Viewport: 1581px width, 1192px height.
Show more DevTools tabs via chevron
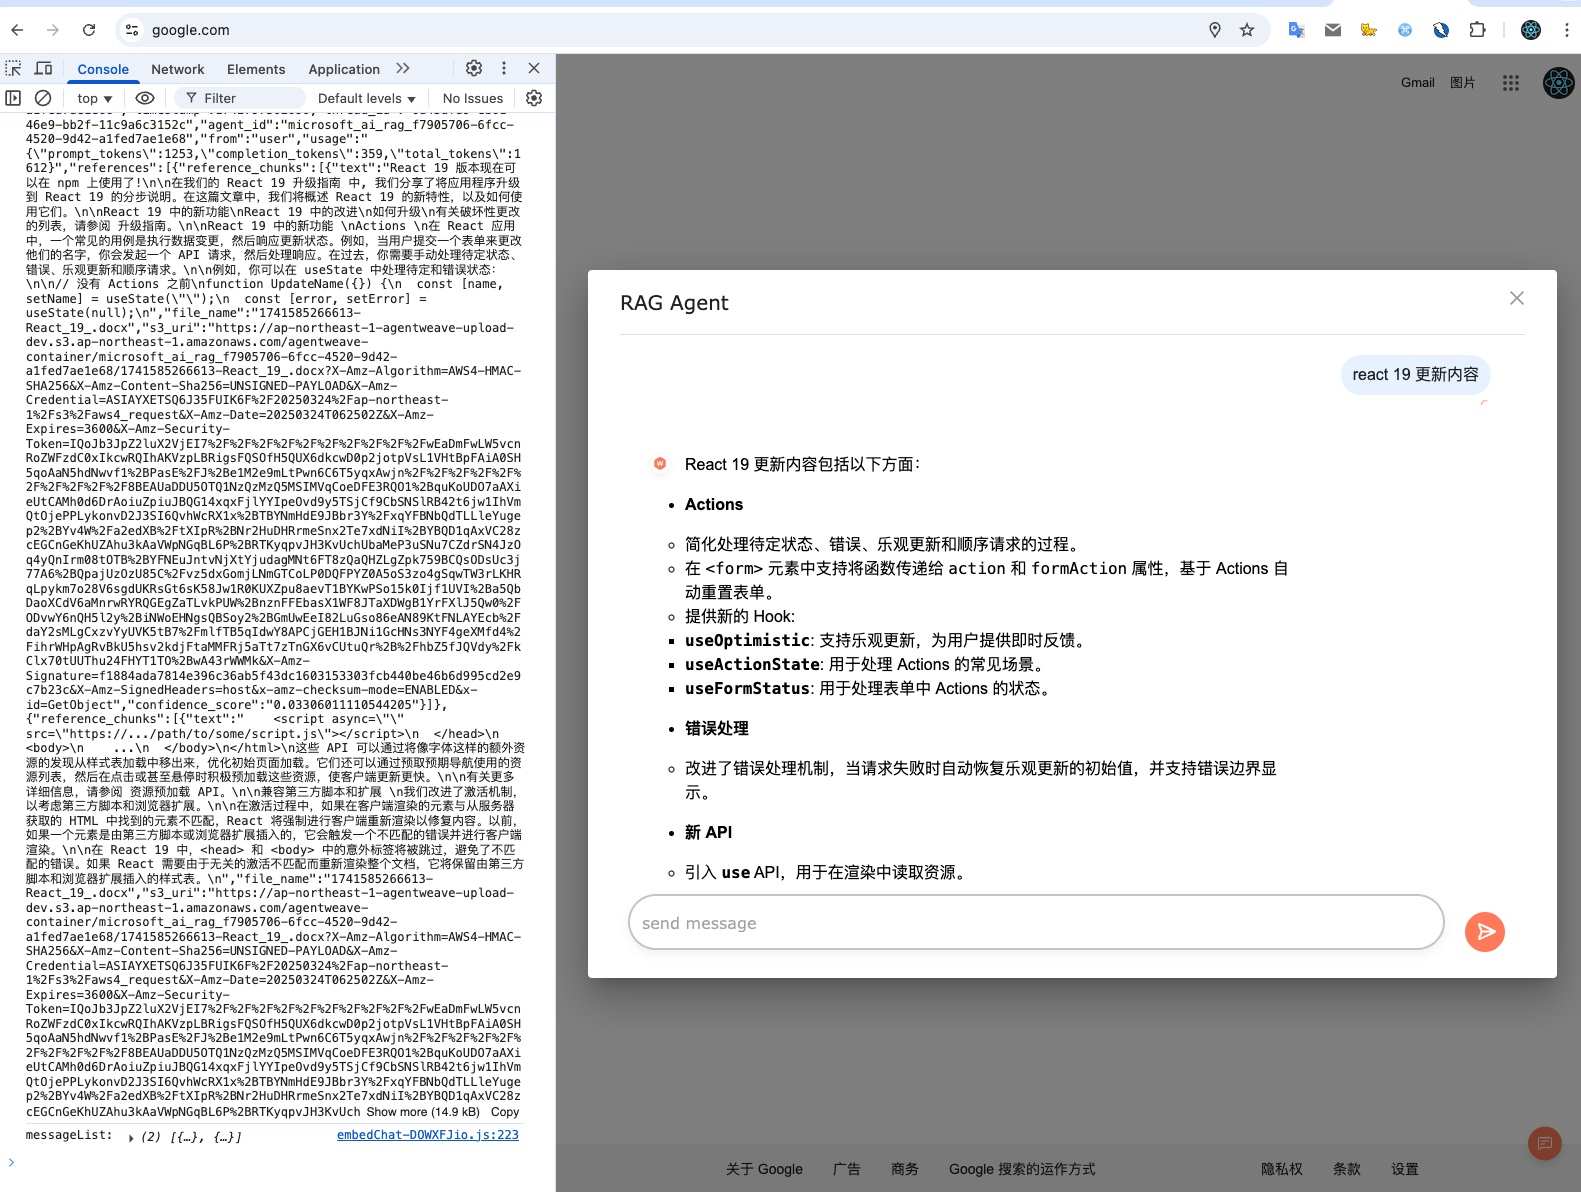pos(403,68)
